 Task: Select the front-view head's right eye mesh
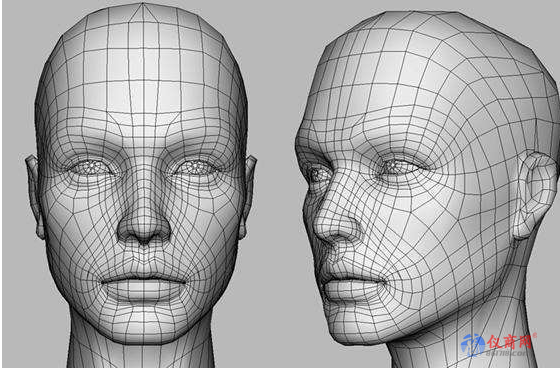click(196, 168)
